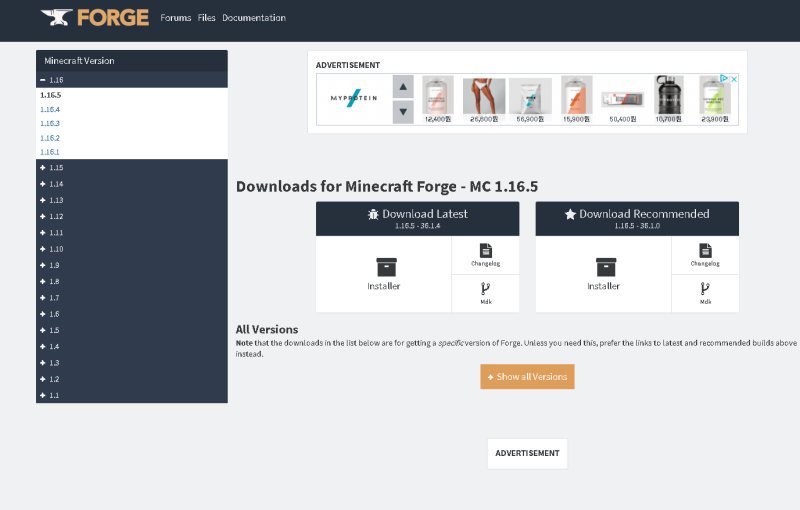Expand the 1.5 version group
The width and height of the screenshot is (800, 510).
point(132,330)
